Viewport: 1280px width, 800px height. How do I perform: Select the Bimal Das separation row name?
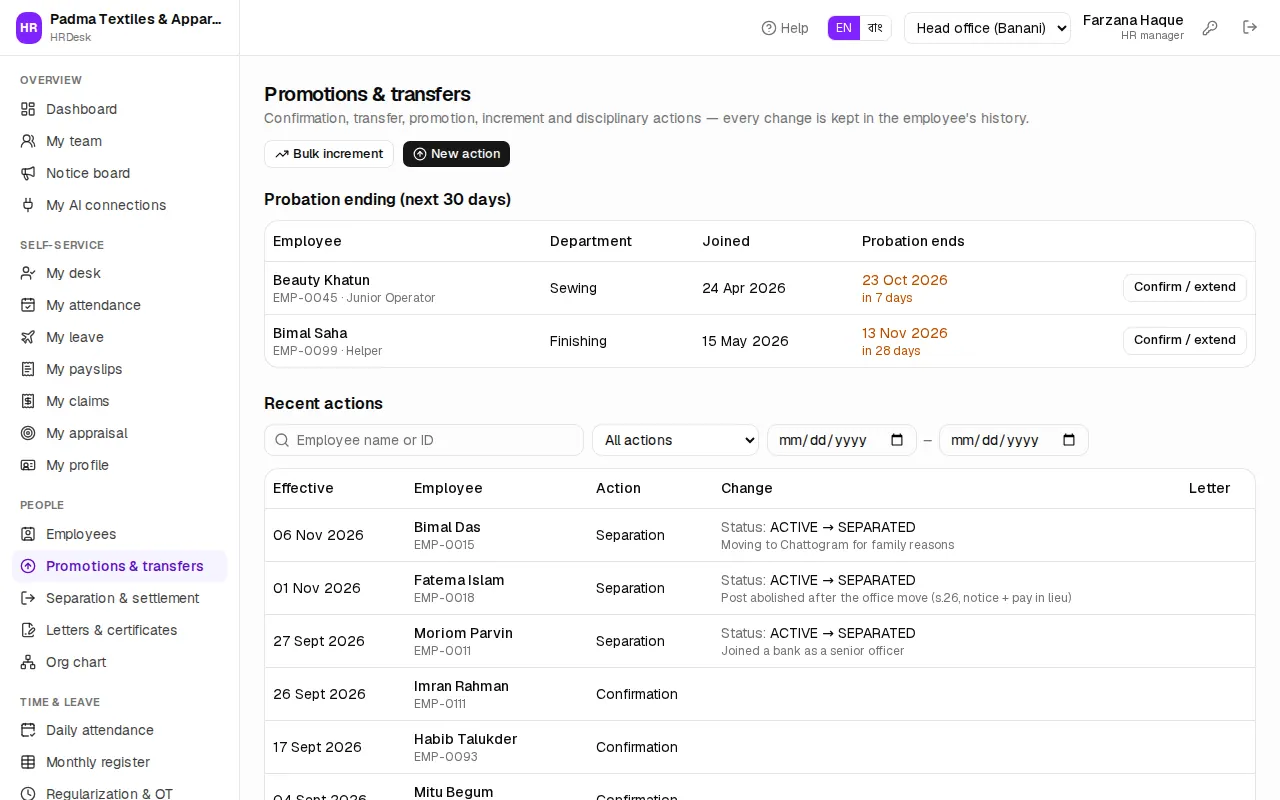(x=447, y=527)
